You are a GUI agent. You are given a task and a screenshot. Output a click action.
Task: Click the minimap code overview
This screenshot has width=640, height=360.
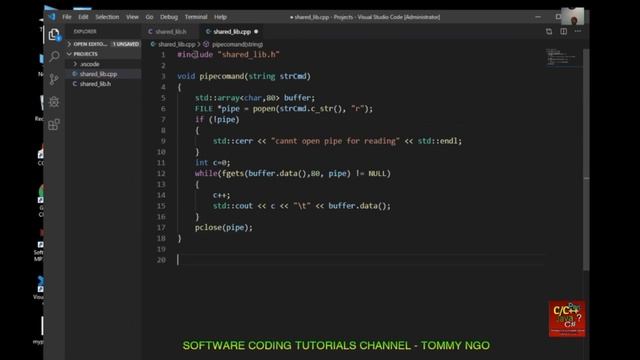[x=562, y=58]
